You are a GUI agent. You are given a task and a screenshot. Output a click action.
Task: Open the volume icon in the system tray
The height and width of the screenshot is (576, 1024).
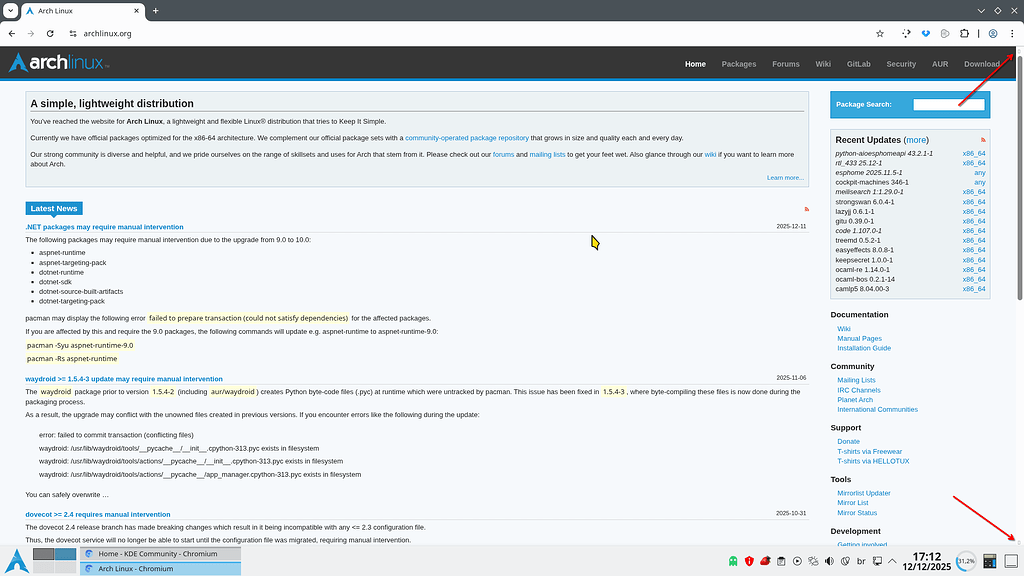(828, 560)
